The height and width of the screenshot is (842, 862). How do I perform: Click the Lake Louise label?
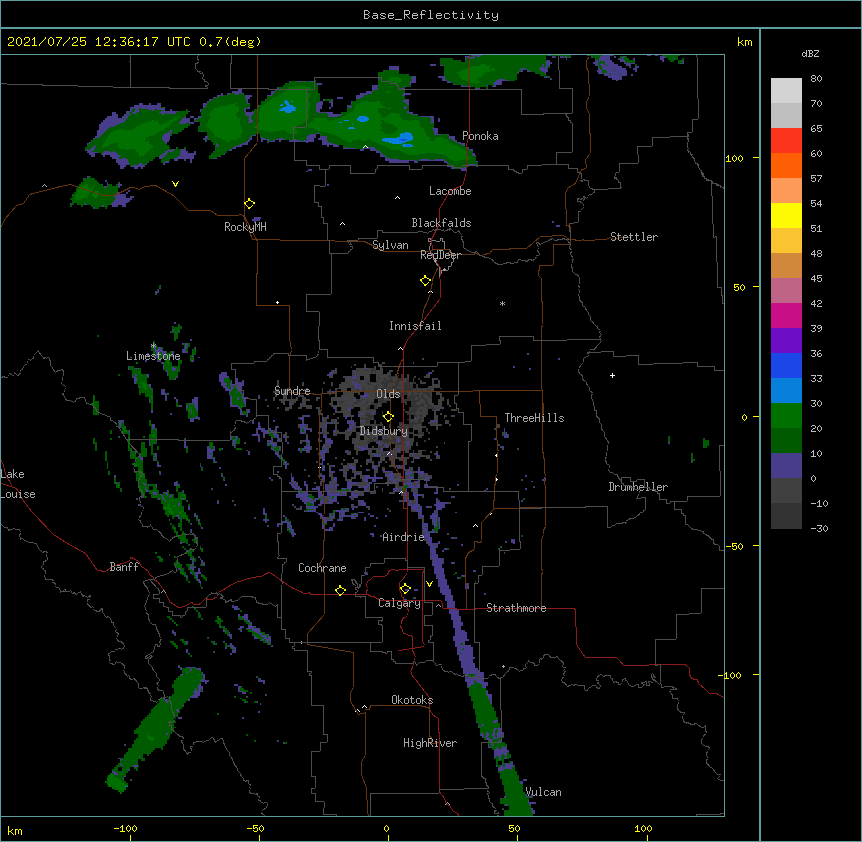[x=18, y=484]
